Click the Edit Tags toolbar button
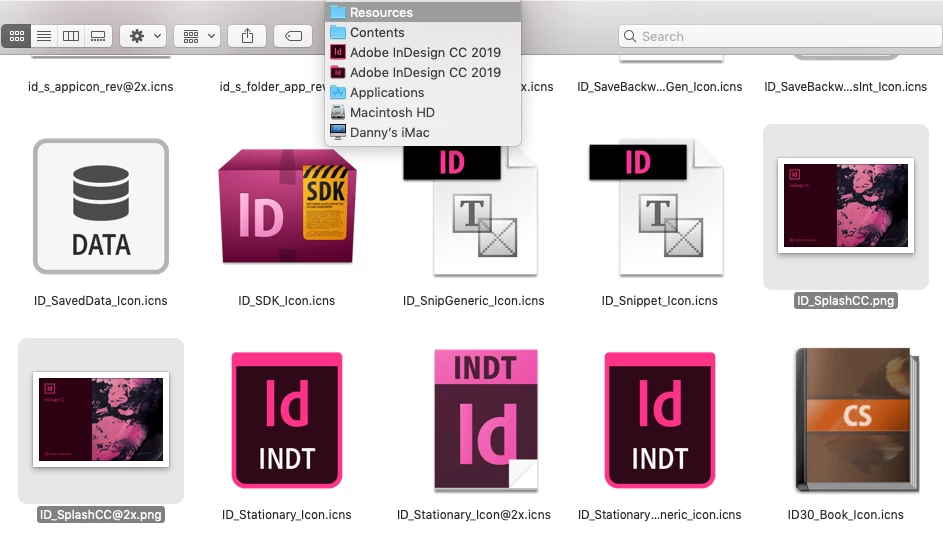943x541 pixels. point(293,36)
